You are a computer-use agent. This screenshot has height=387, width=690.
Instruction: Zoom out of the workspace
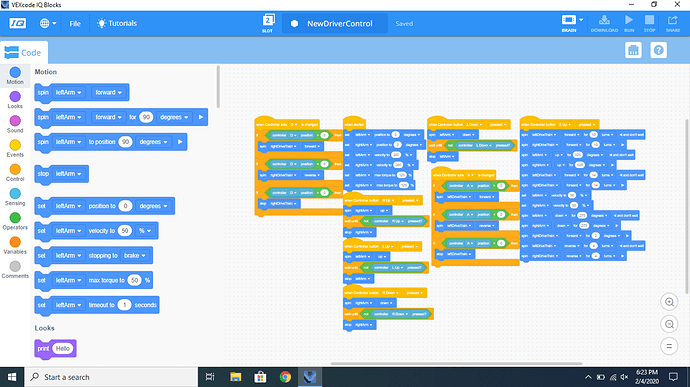pyautogui.click(x=669, y=324)
